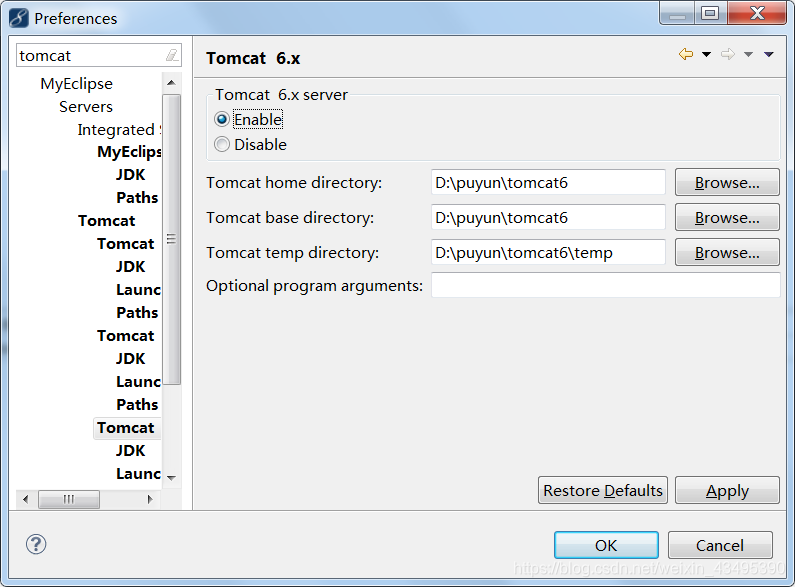Select MyEclipse tree node
795x587 pixels.
(x=77, y=84)
